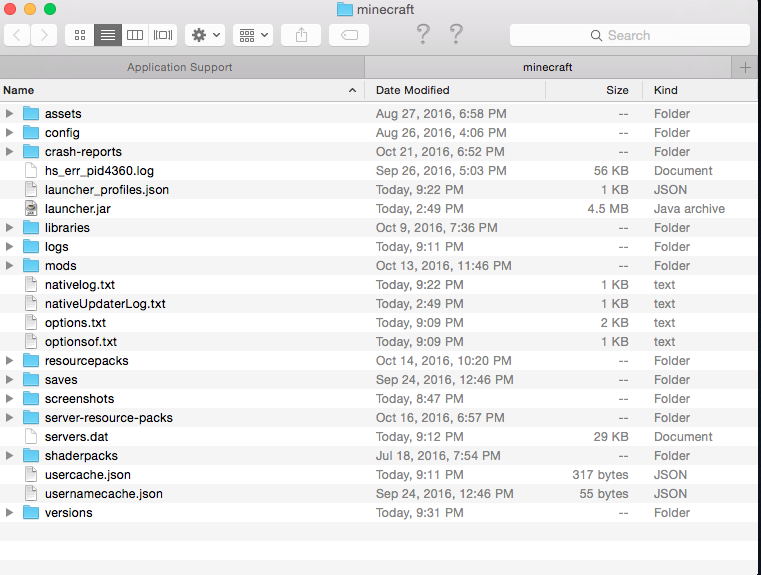Viewport: 761px width, 575px height.
Task: Select the libraries folder icon
Action: tap(31, 228)
